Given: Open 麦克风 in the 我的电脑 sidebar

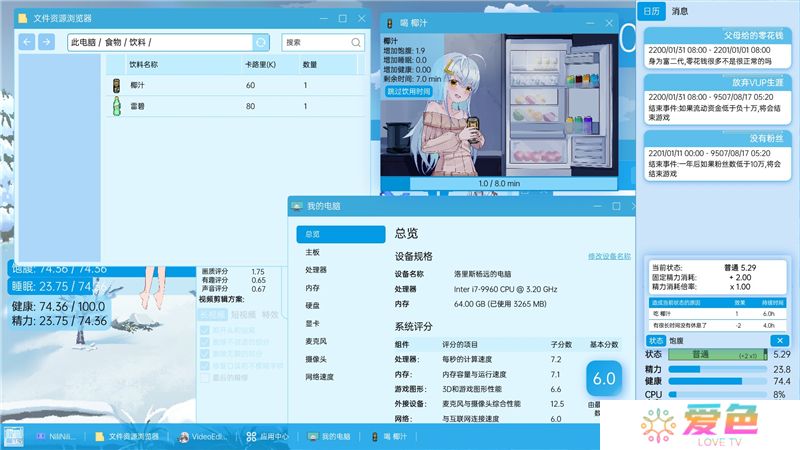Looking at the screenshot, I should click(x=316, y=341).
